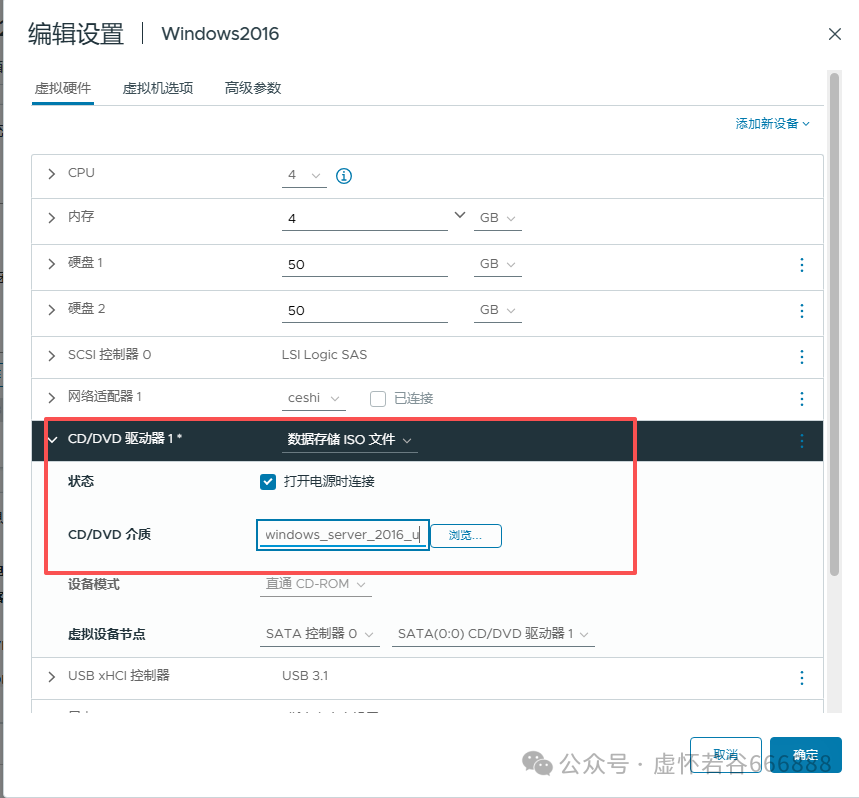This screenshot has width=859, height=798.
Task: Open the 硬盘 2 three-dot options menu
Action: coord(801,311)
